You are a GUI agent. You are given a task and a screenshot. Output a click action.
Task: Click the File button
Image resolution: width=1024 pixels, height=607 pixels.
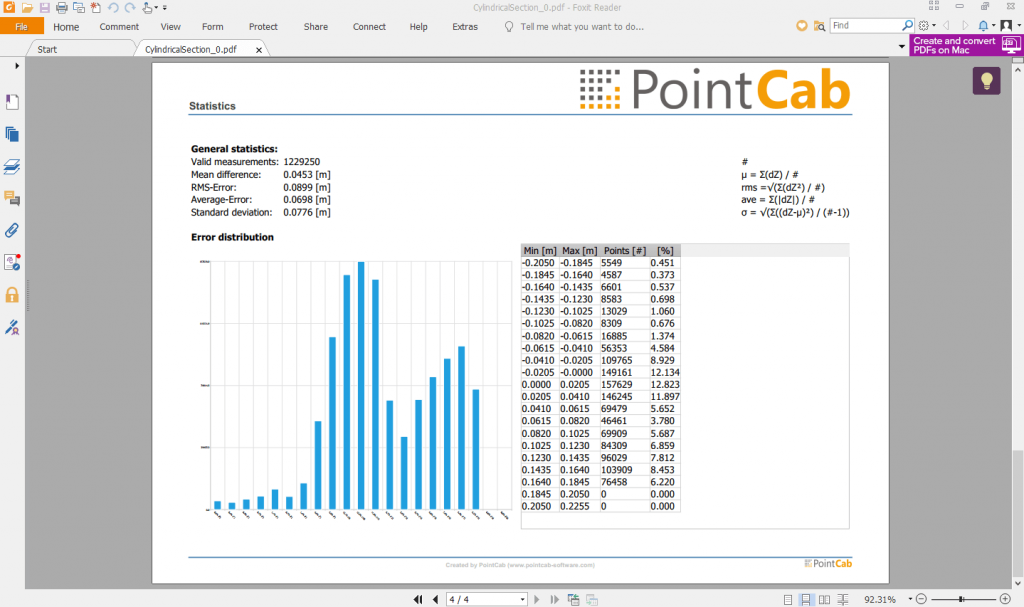click(21, 27)
